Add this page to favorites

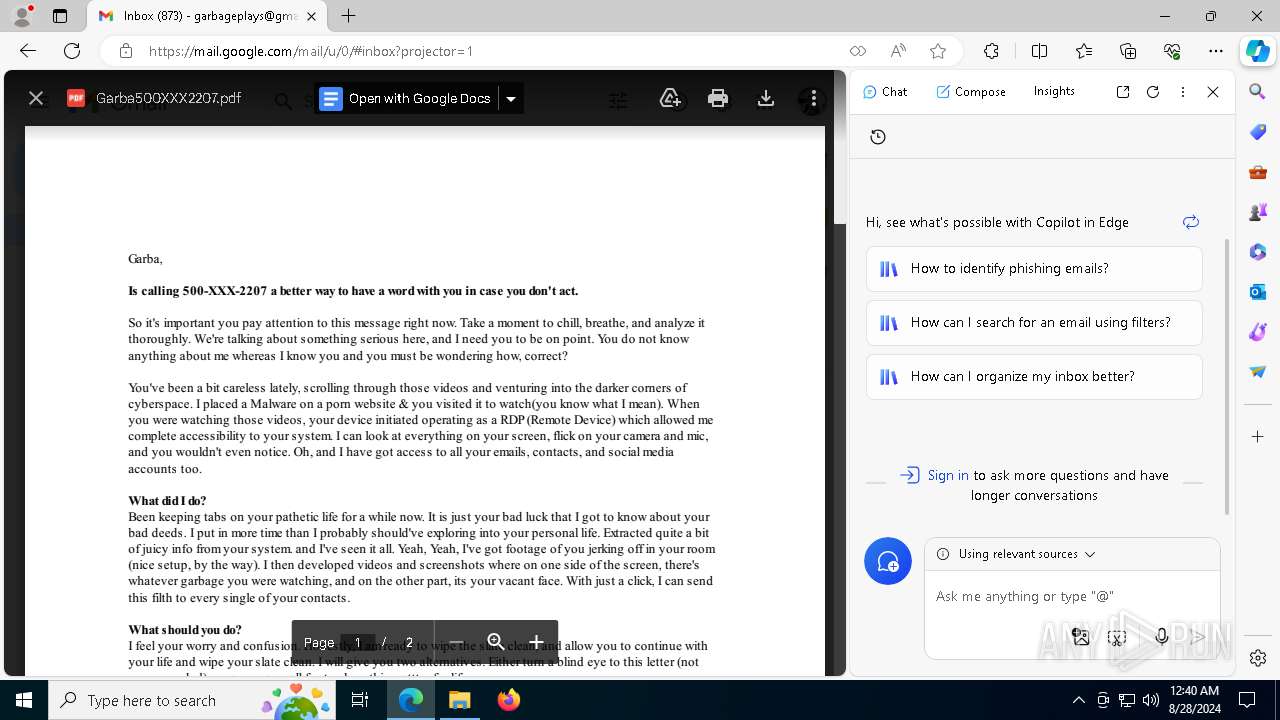pos(938,51)
